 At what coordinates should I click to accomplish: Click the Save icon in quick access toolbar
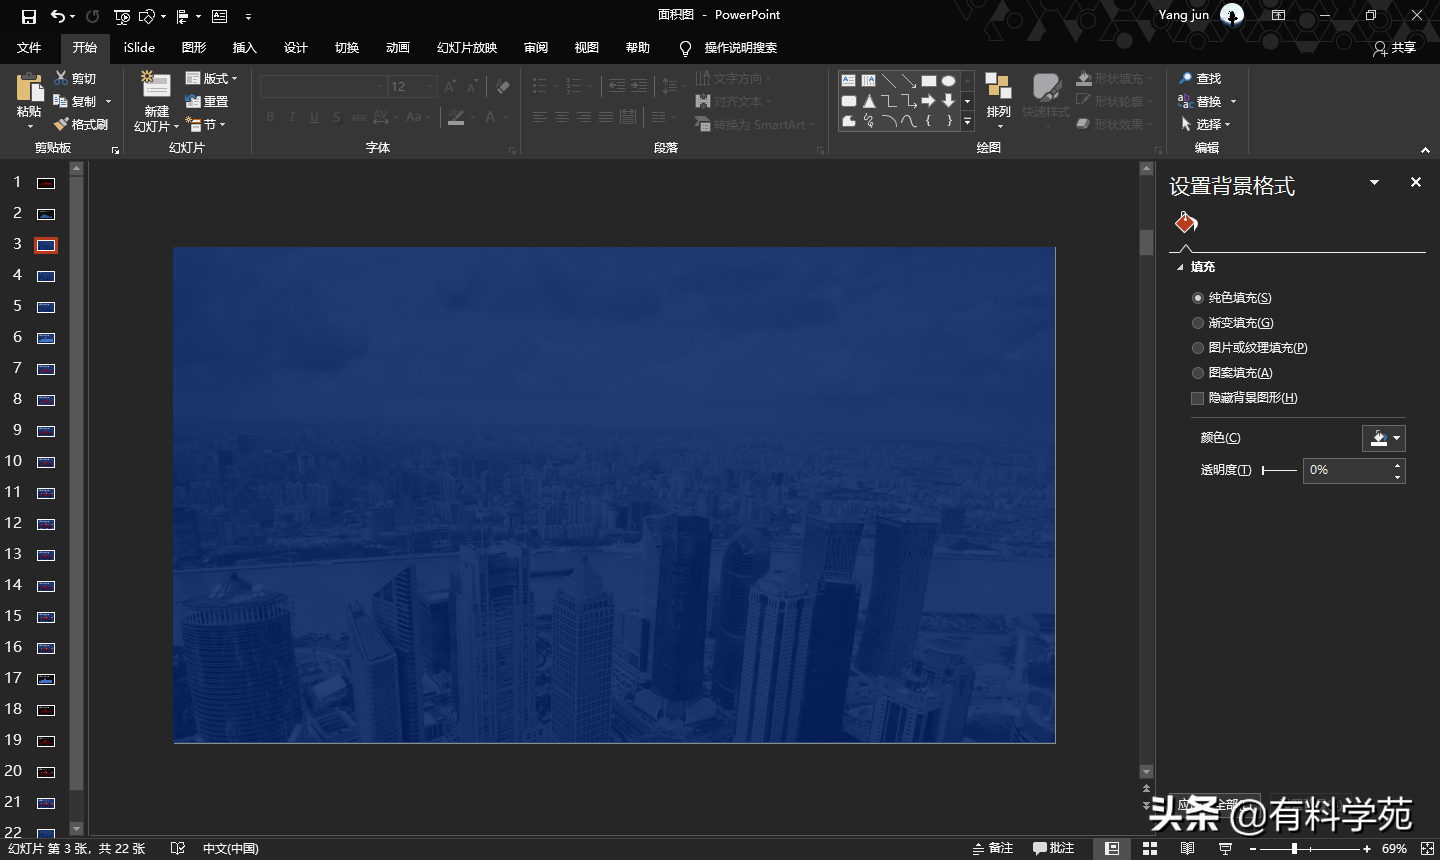29,16
